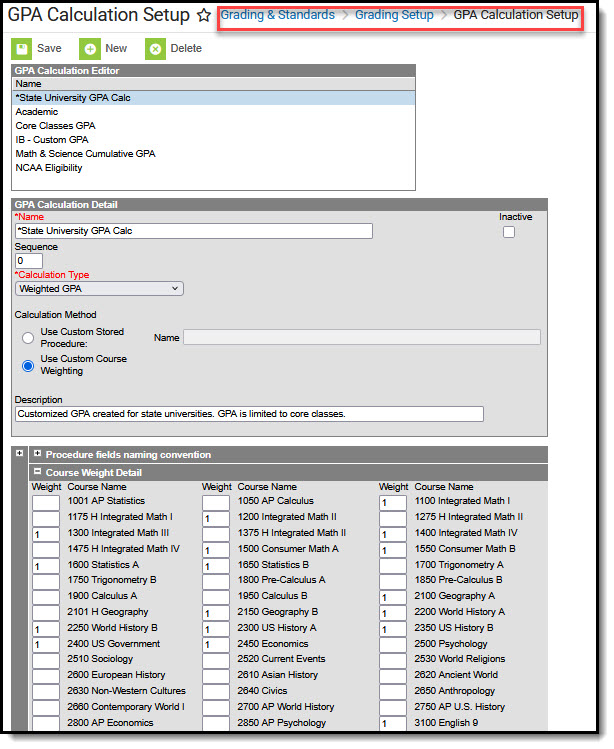Click weight field for 2450 Economics

216,646
